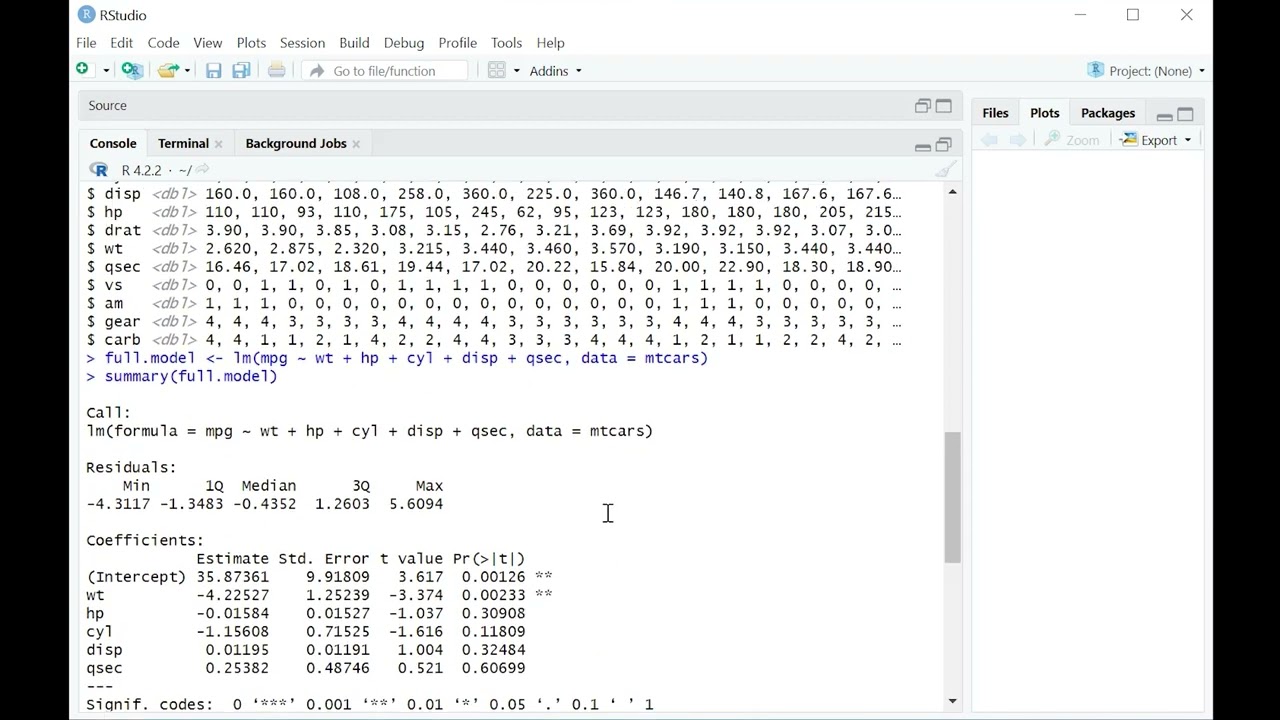
Task: Click console scrollbar up arrow
Action: (x=953, y=192)
